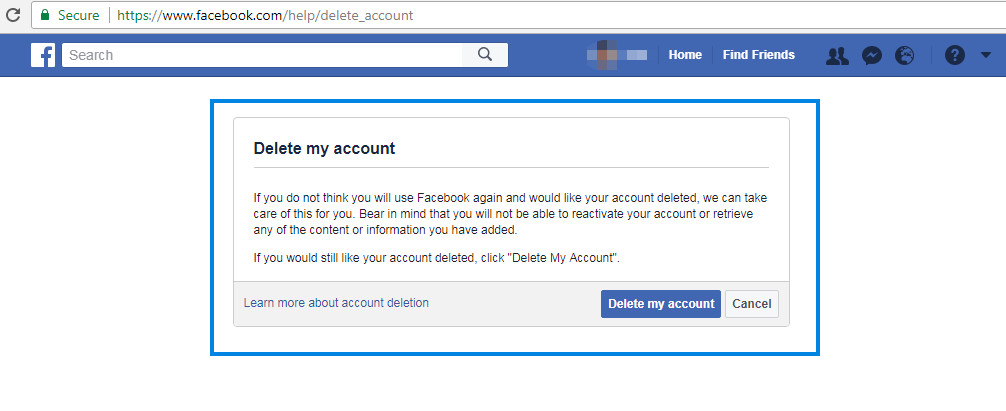Viewport: 1006px width, 411px height.
Task: Click the blue Delete my account button
Action: tap(661, 304)
